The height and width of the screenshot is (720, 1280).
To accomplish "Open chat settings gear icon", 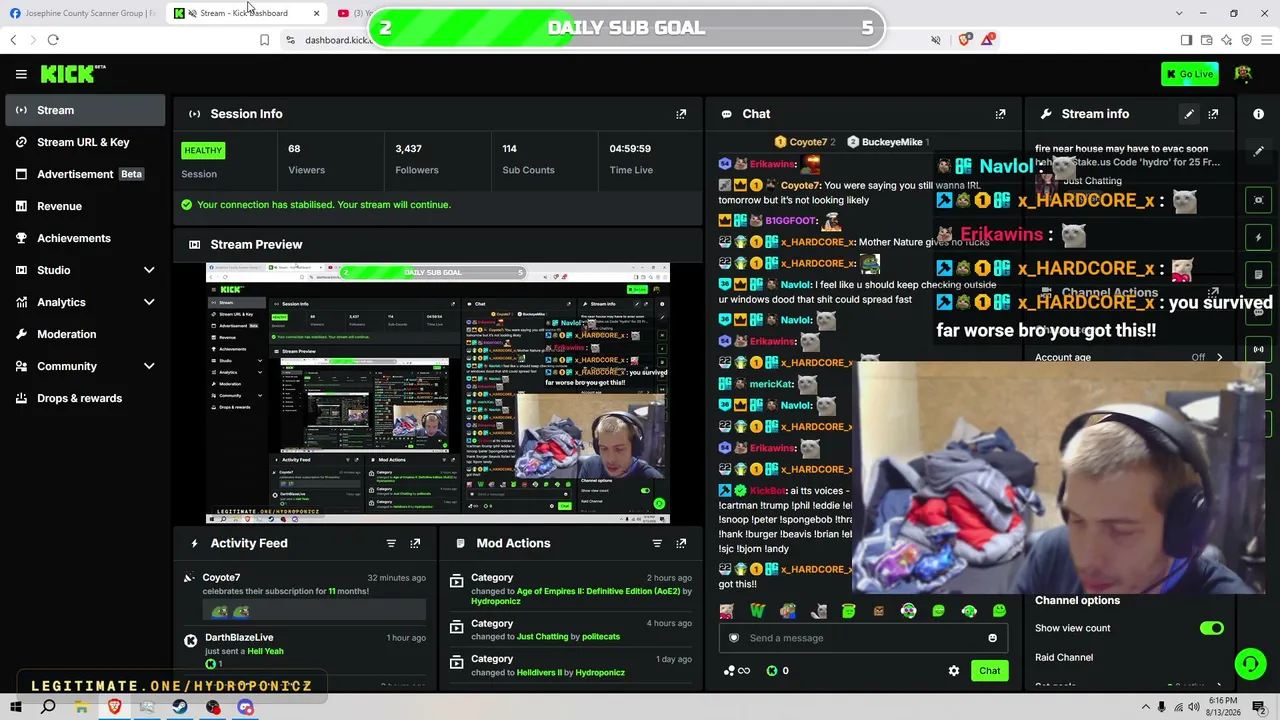I will [x=954, y=671].
